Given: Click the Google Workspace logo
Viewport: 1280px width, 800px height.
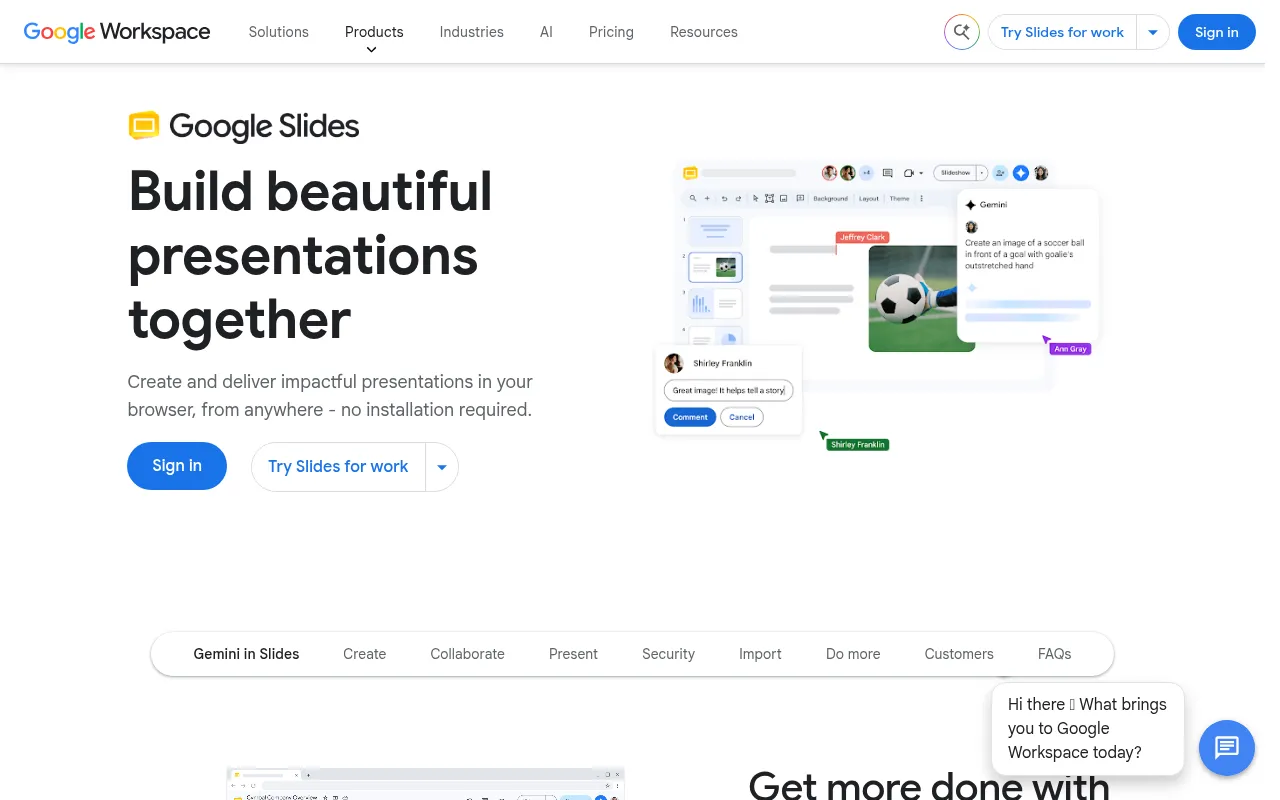Looking at the screenshot, I should pos(117,32).
